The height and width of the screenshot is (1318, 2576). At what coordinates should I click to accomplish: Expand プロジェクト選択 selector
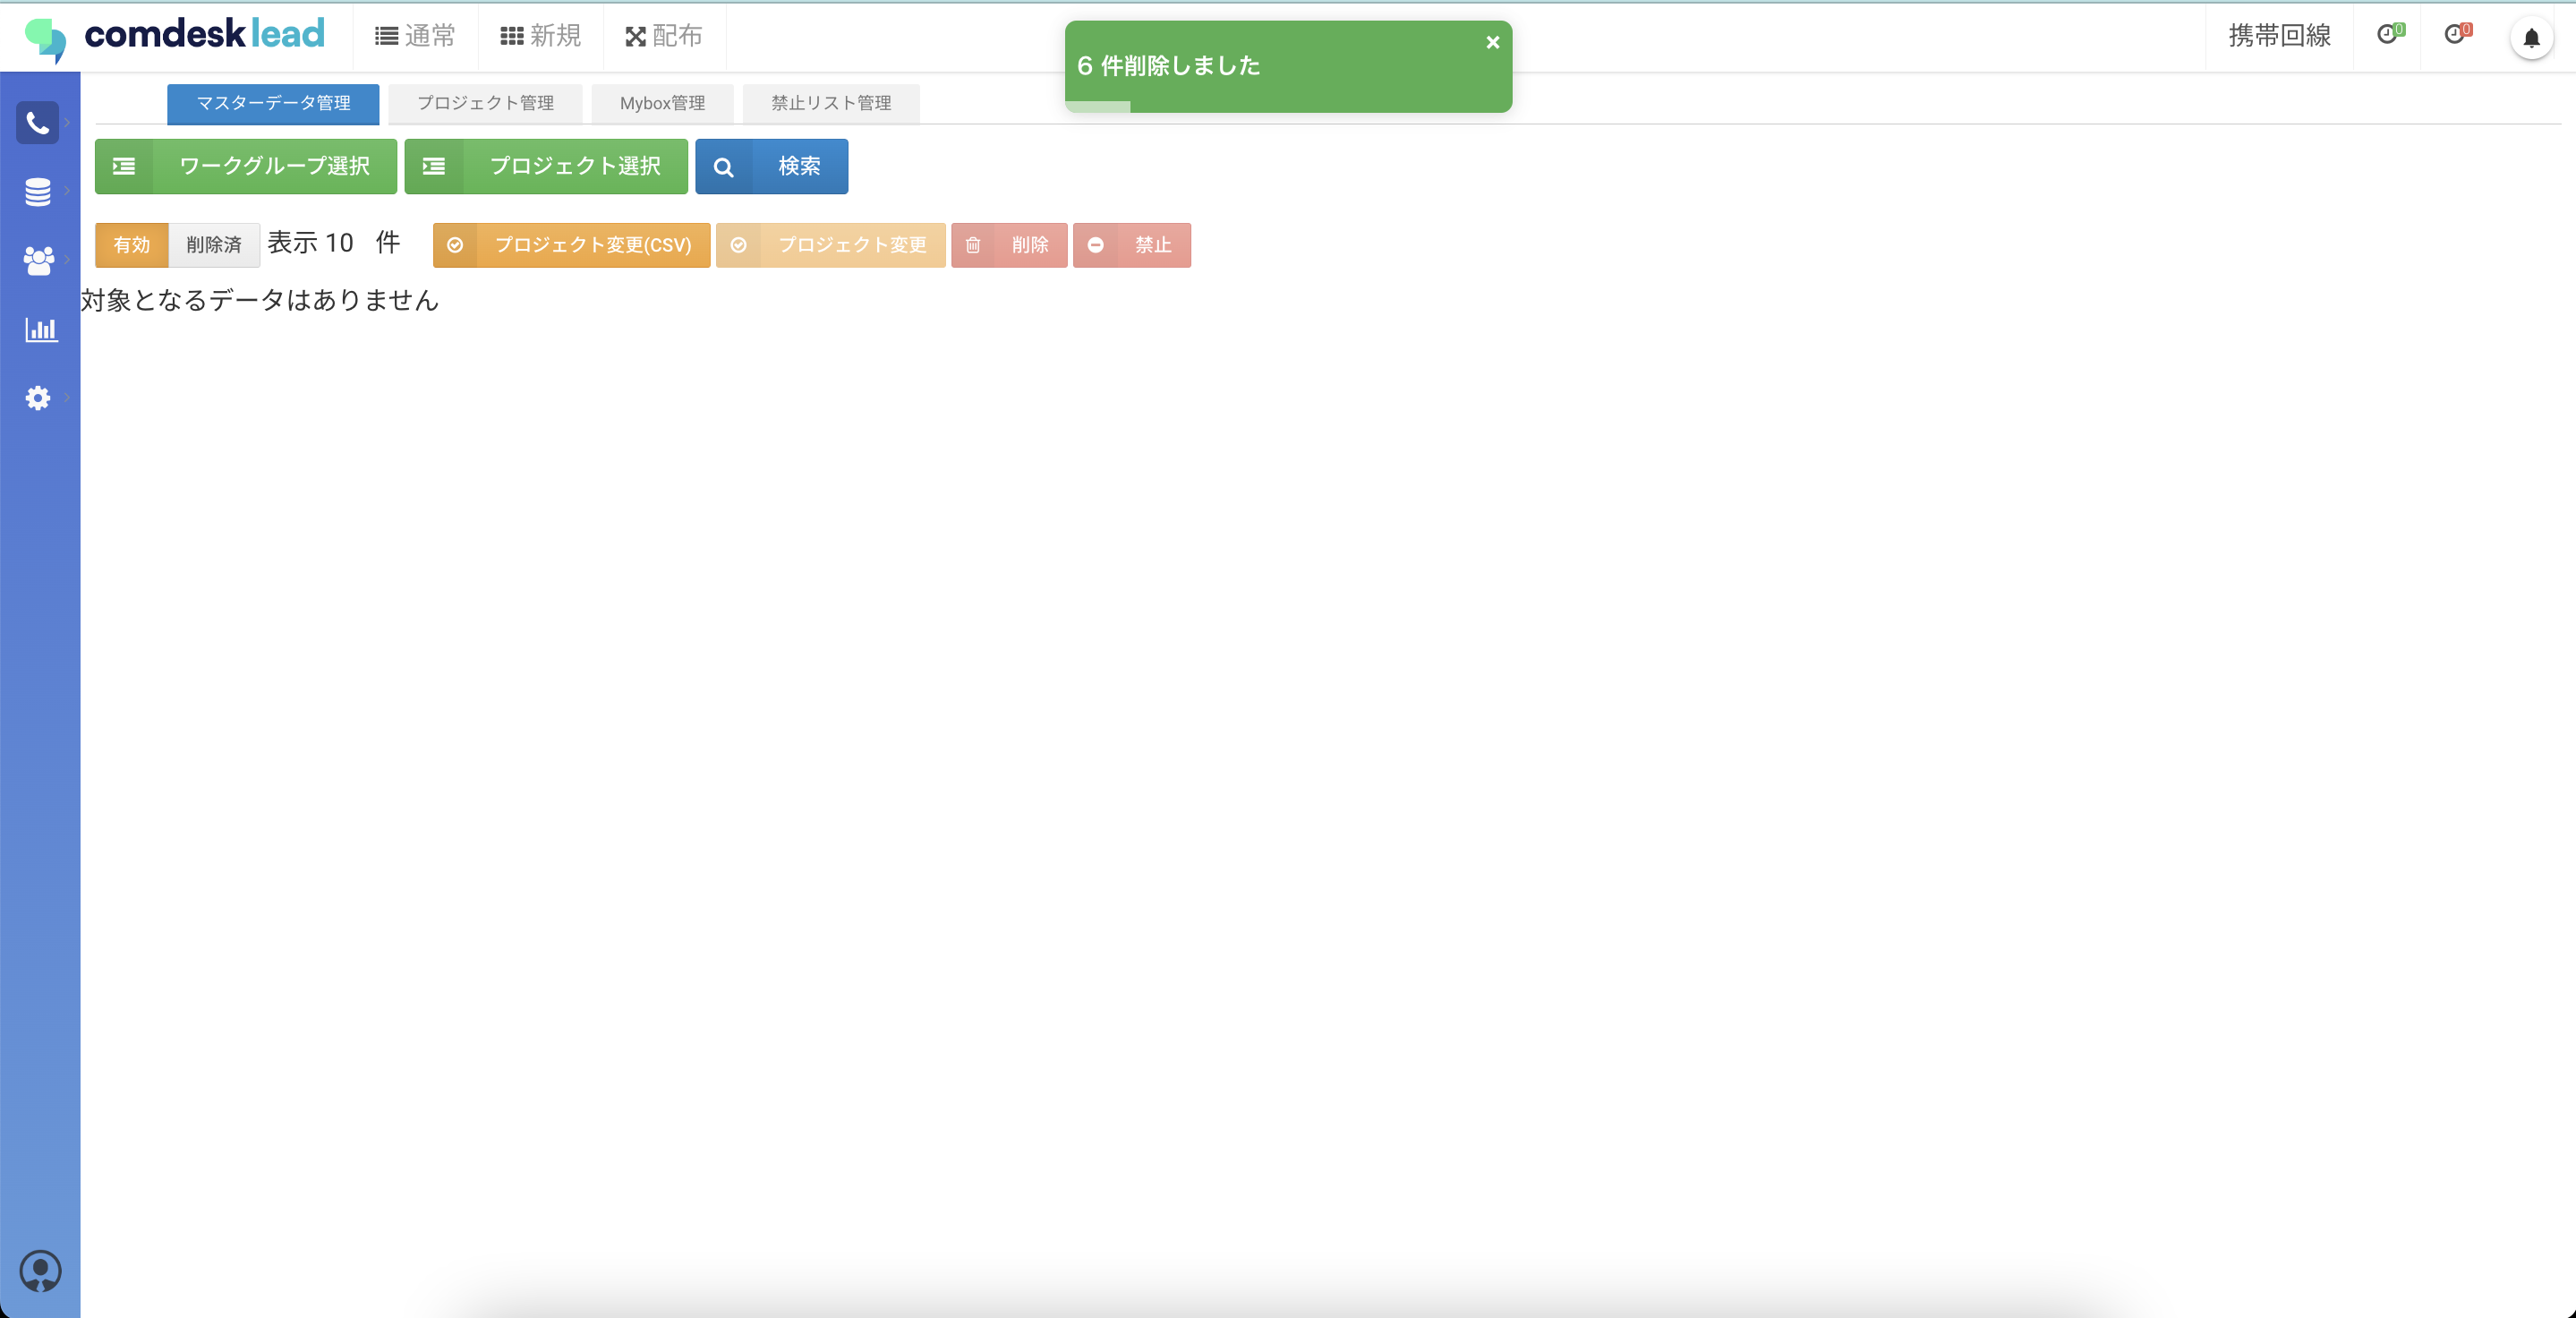(546, 166)
